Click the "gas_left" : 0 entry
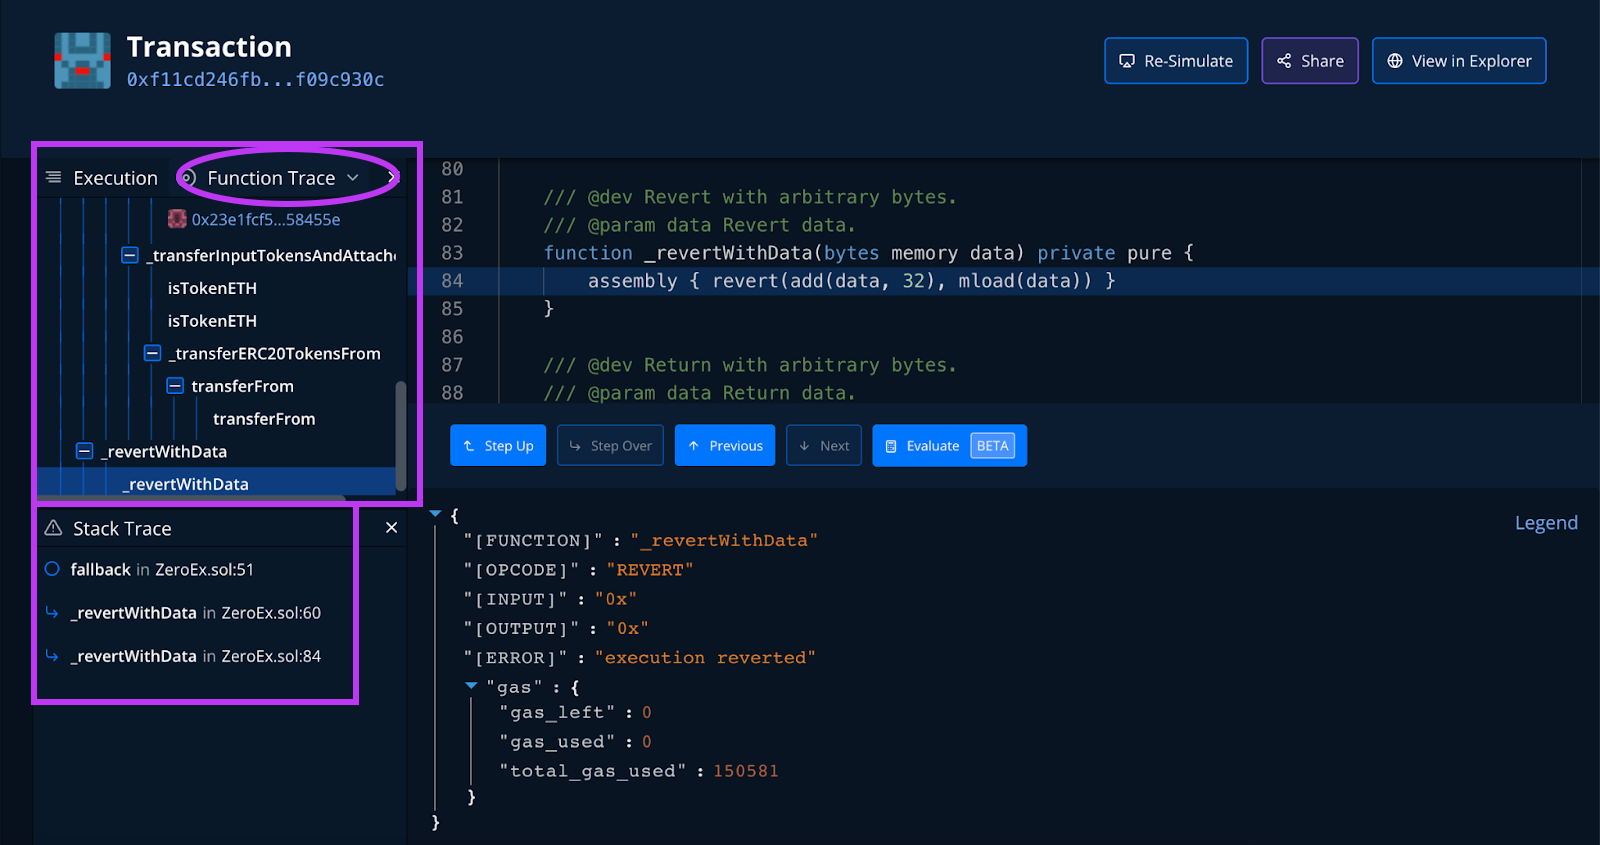This screenshot has width=1600, height=845. (x=575, y=712)
